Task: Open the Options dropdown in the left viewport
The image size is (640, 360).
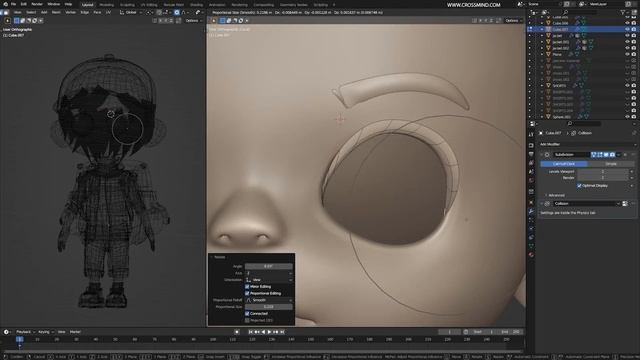Action: 193,20
